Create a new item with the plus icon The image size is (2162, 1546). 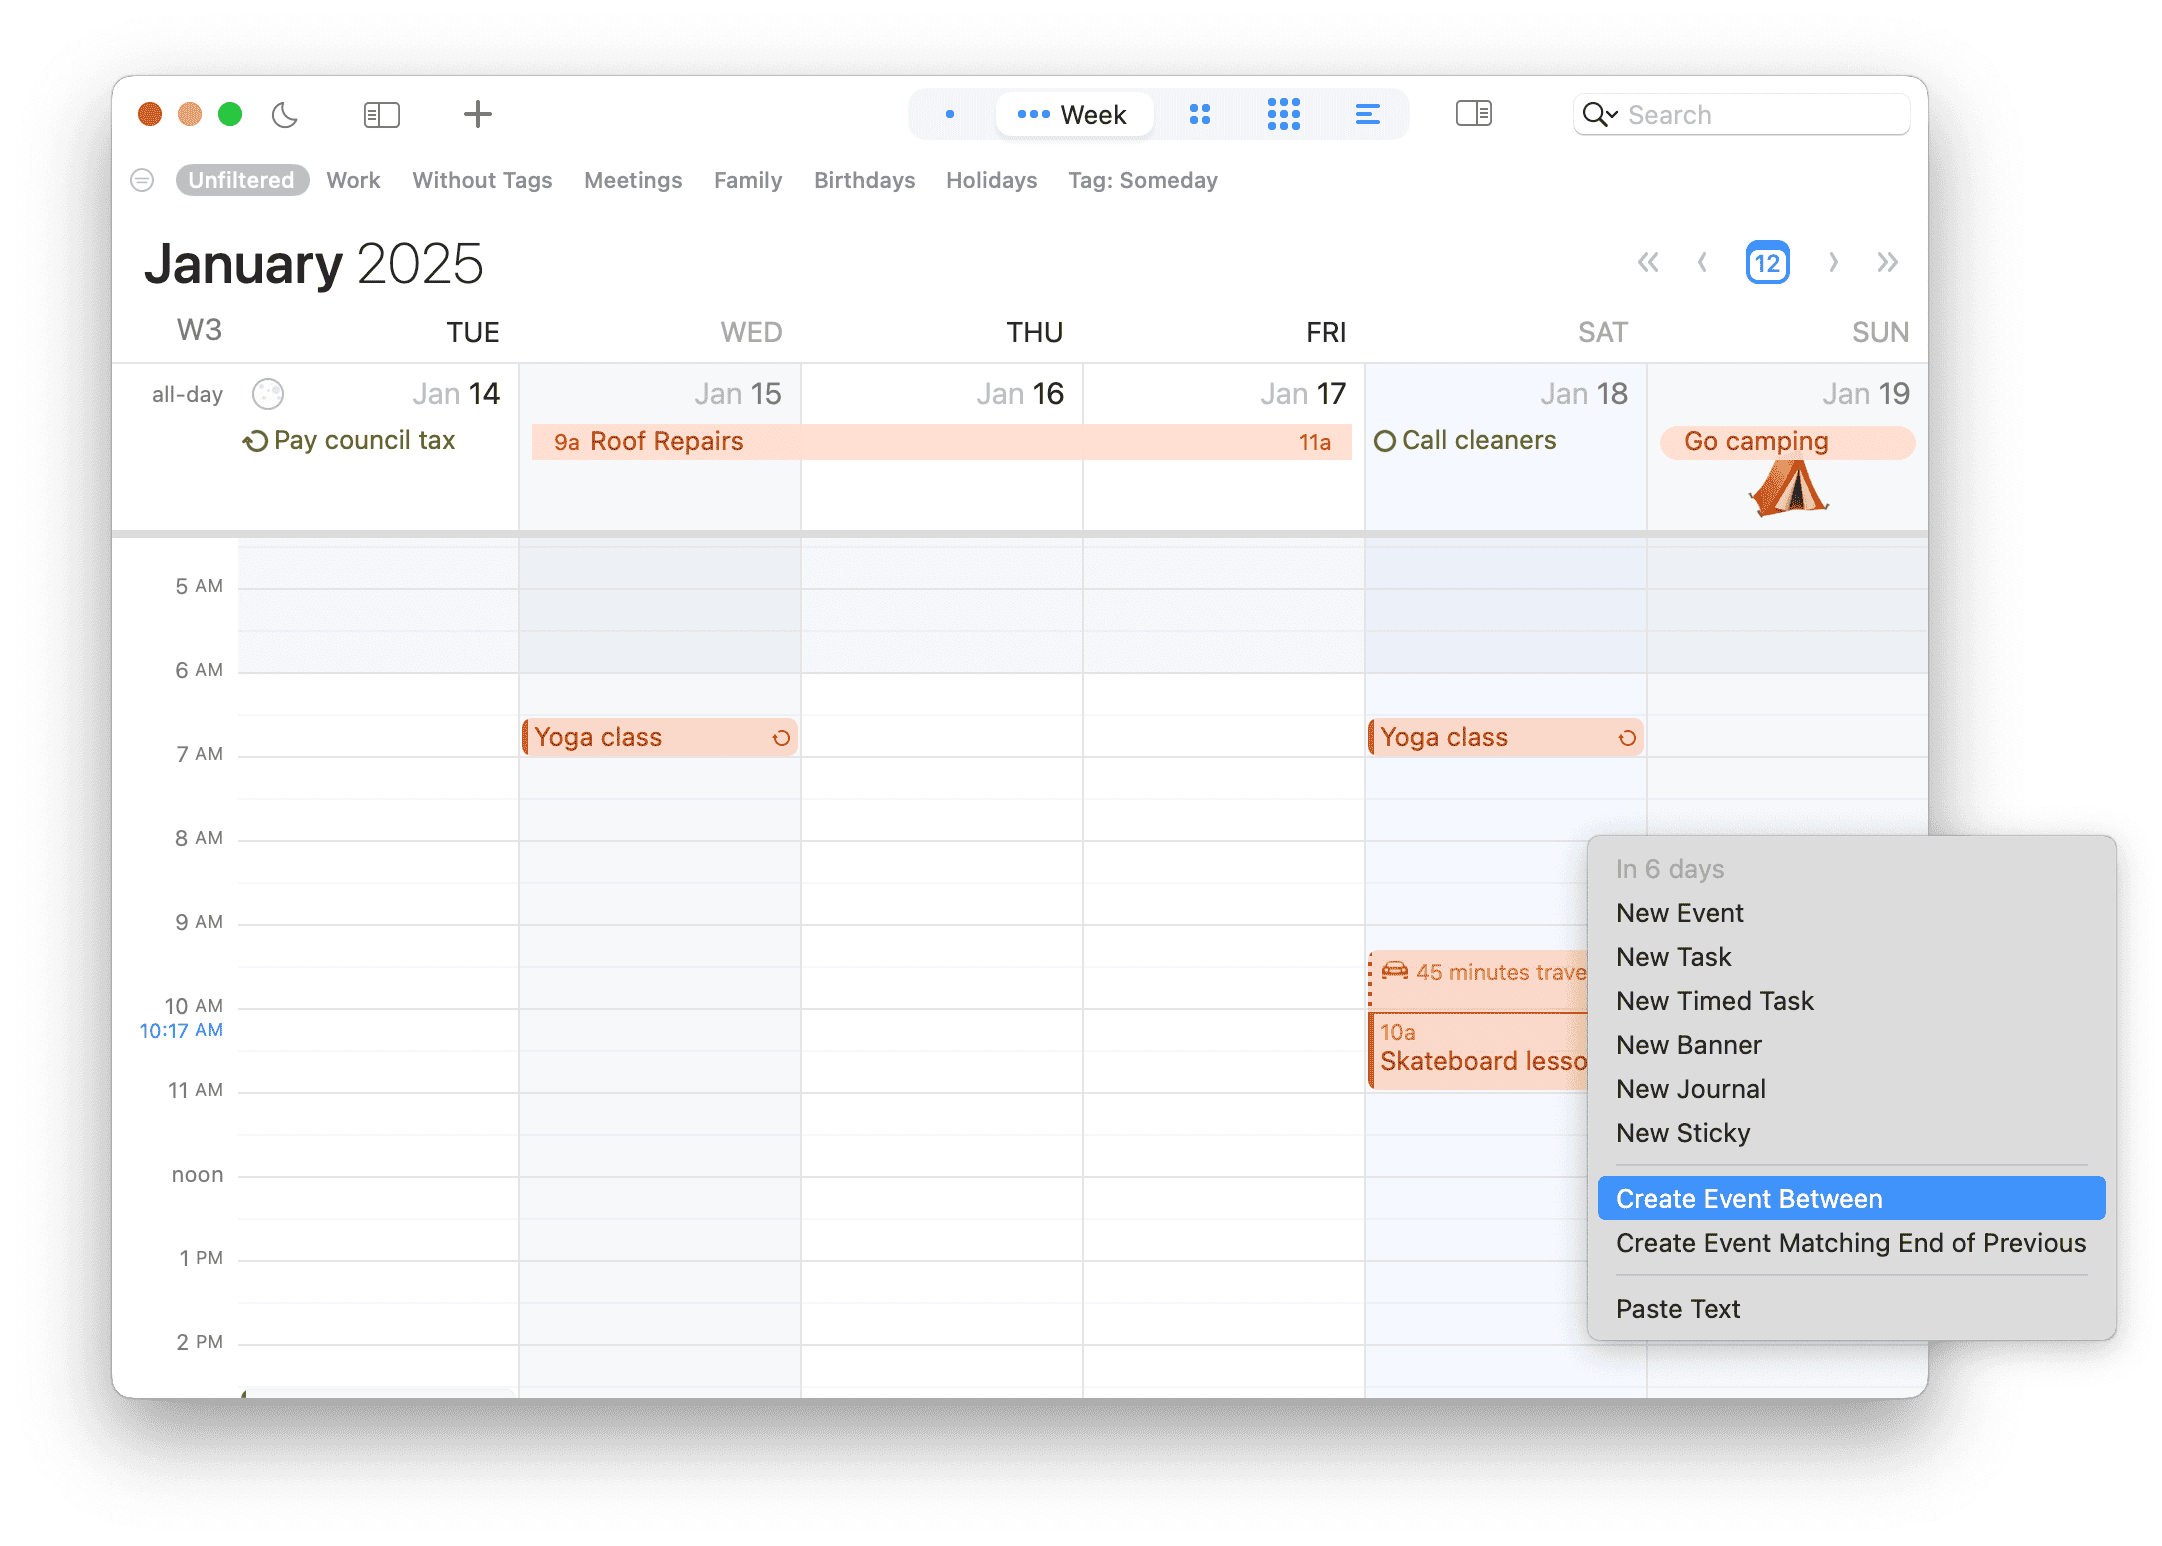click(x=477, y=114)
